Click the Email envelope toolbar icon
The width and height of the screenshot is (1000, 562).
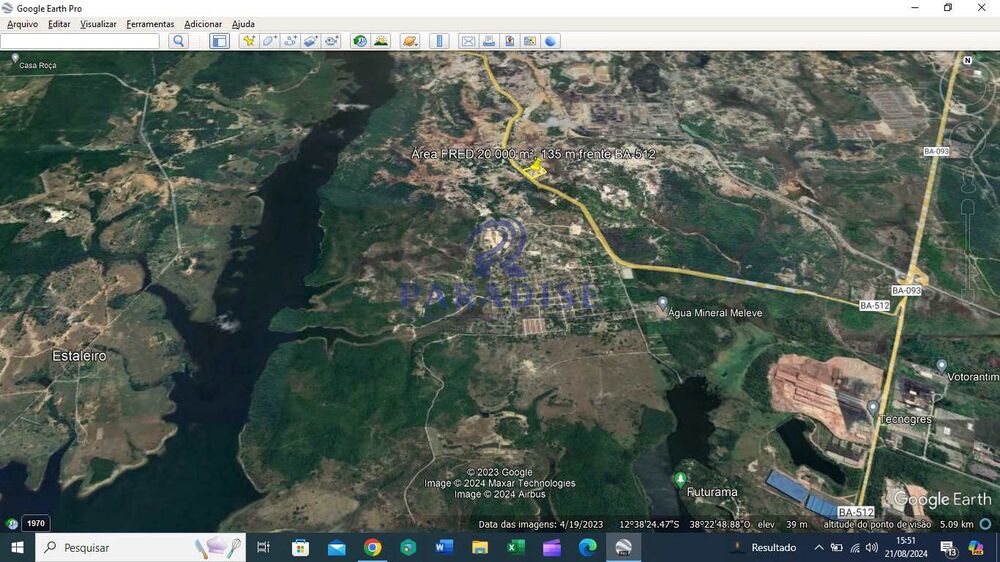click(467, 41)
